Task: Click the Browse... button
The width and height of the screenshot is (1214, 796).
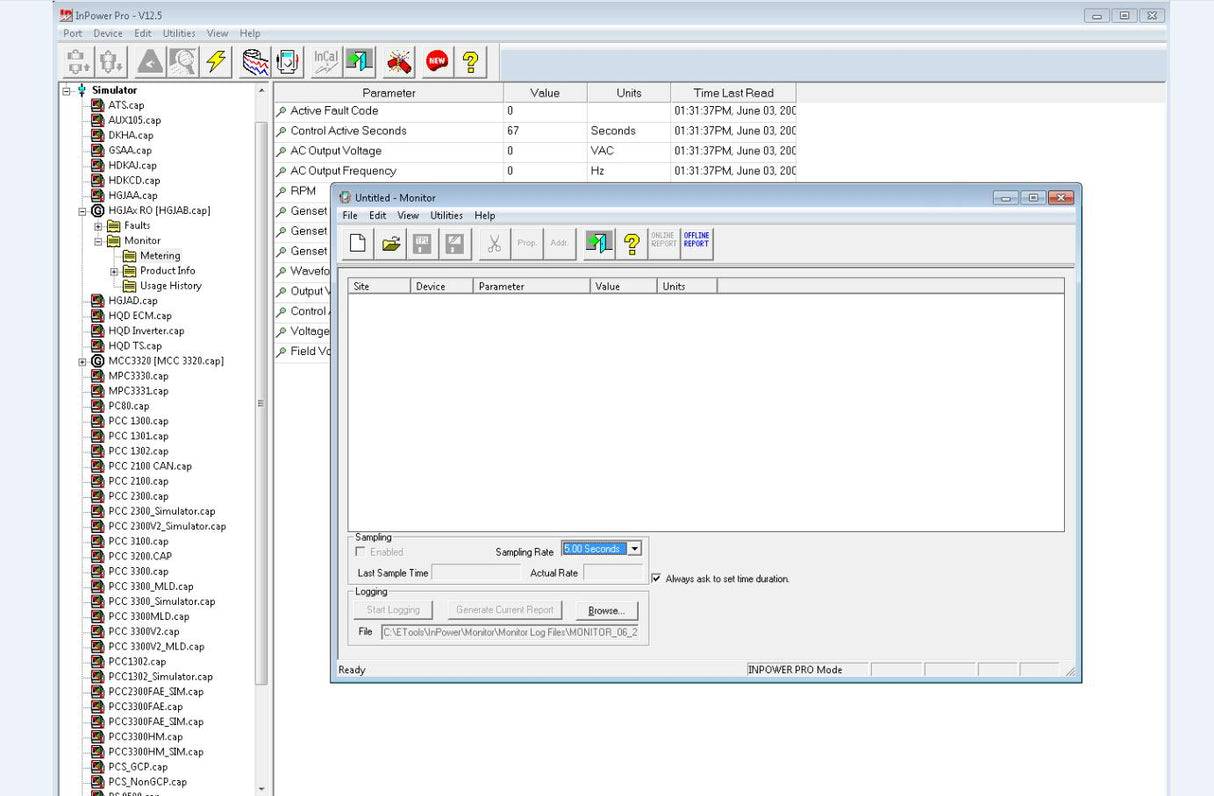Action: 606,610
